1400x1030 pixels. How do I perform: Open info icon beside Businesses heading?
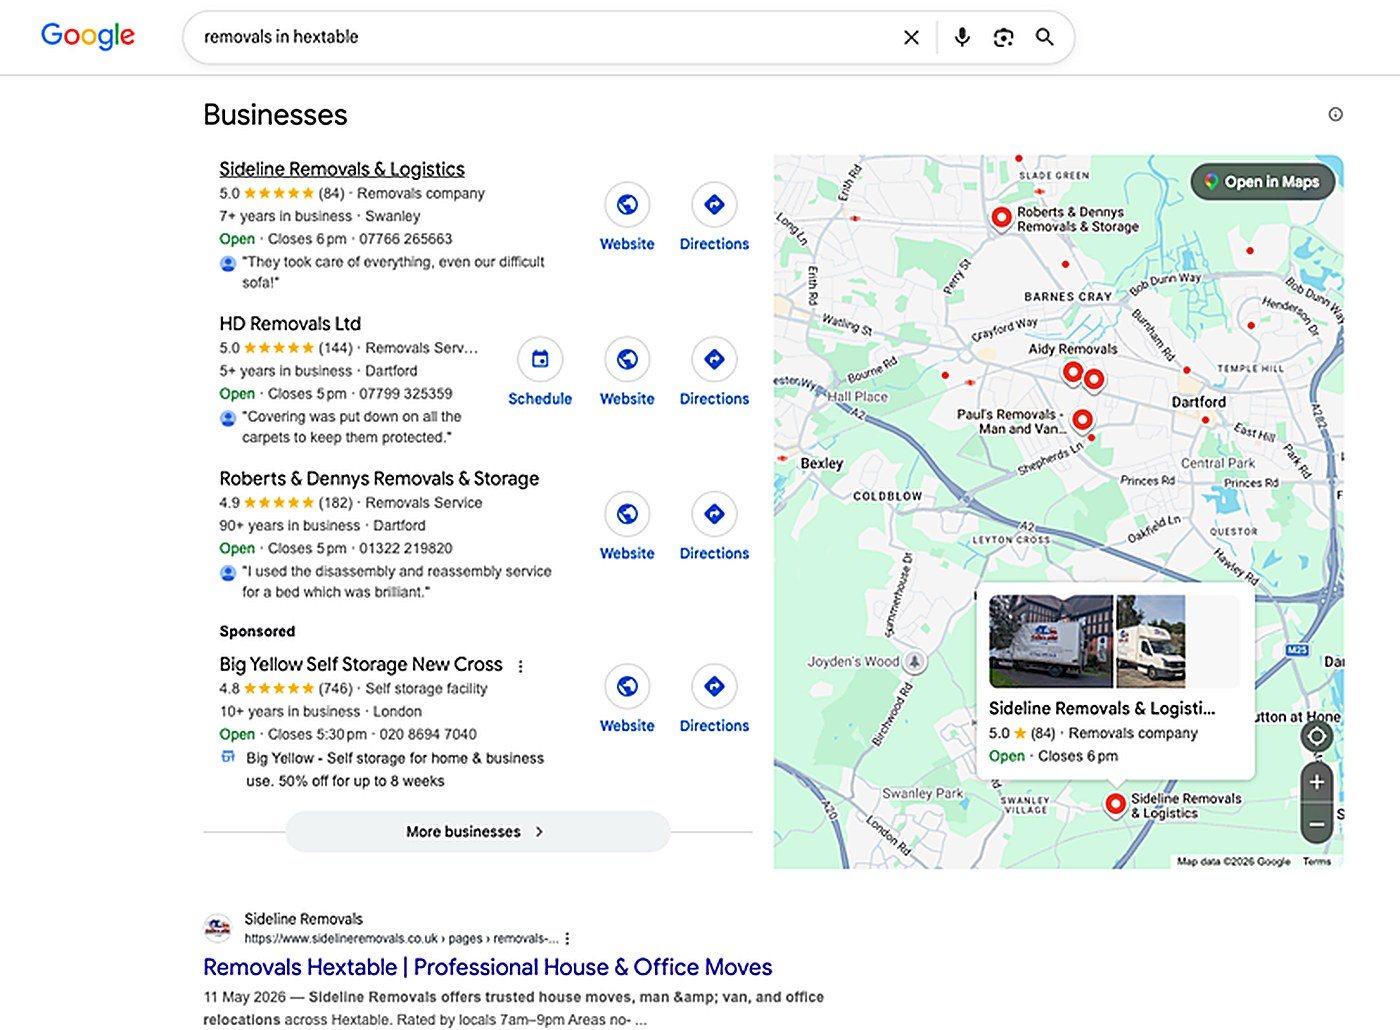click(1335, 114)
